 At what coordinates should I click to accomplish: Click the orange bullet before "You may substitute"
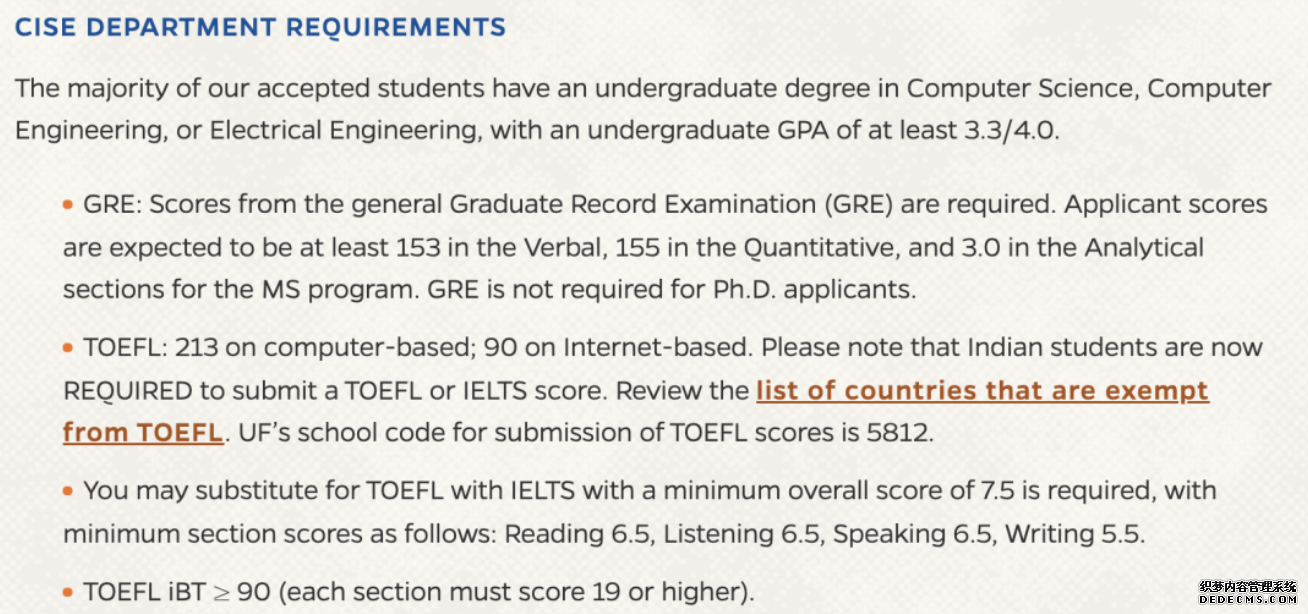coord(68,491)
